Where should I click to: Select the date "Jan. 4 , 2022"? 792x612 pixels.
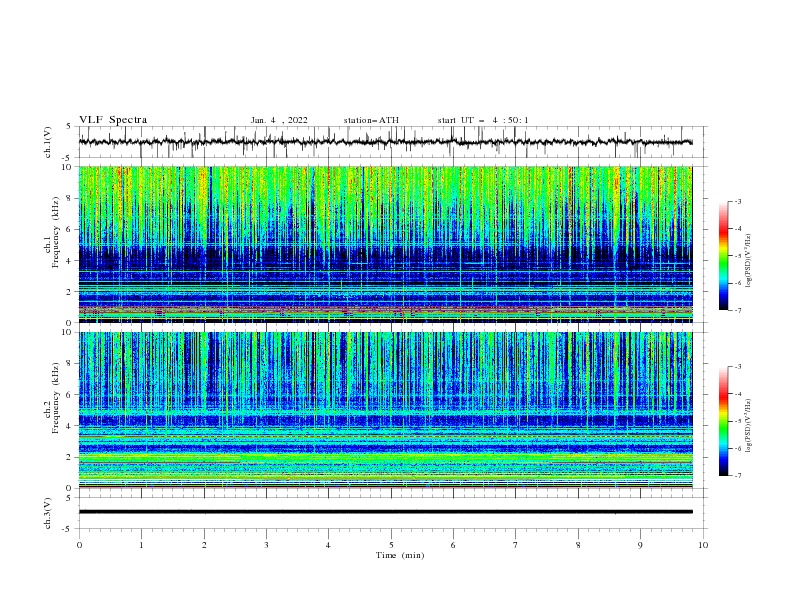point(279,120)
